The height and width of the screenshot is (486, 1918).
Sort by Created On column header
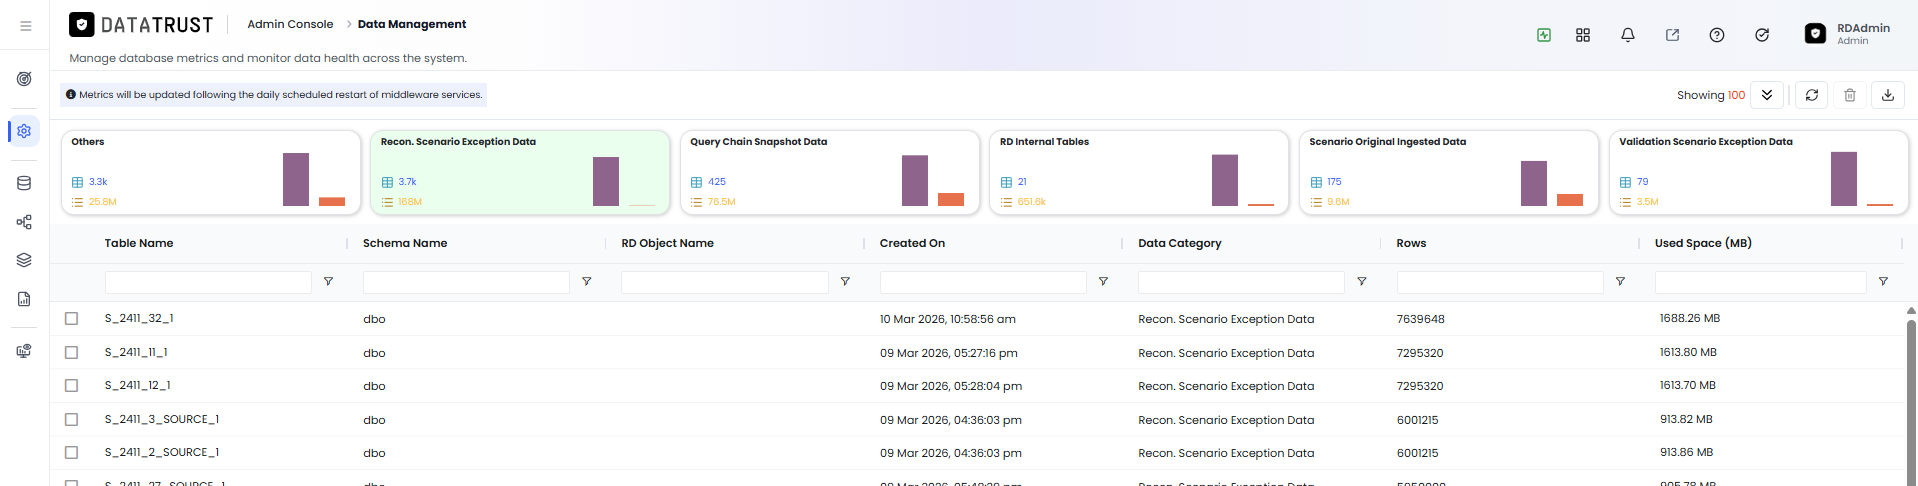[x=912, y=243]
